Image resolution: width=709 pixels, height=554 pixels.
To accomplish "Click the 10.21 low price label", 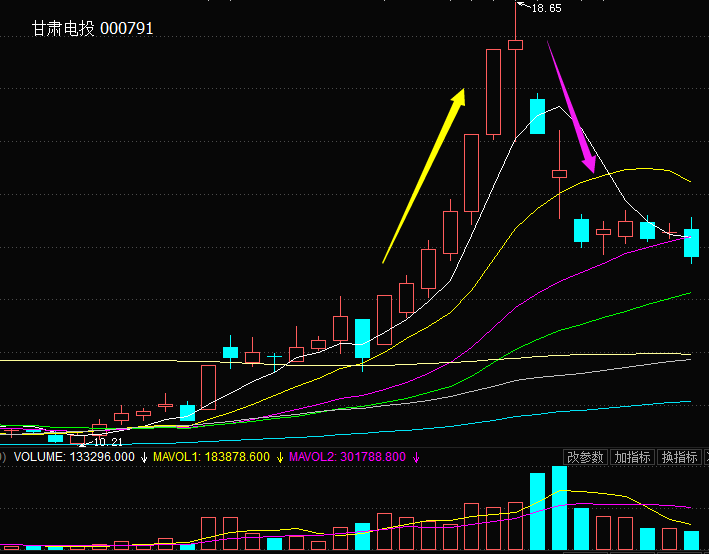I will point(107,441).
